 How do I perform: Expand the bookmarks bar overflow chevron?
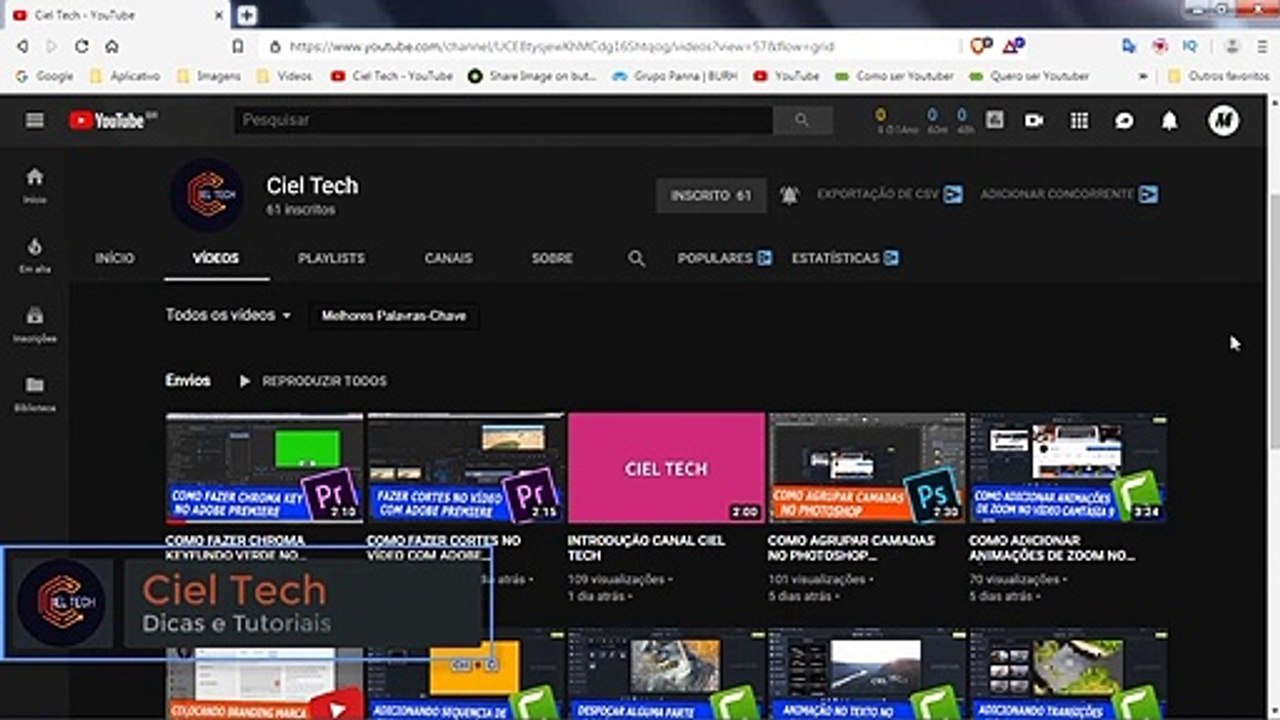pyautogui.click(x=1143, y=76)
